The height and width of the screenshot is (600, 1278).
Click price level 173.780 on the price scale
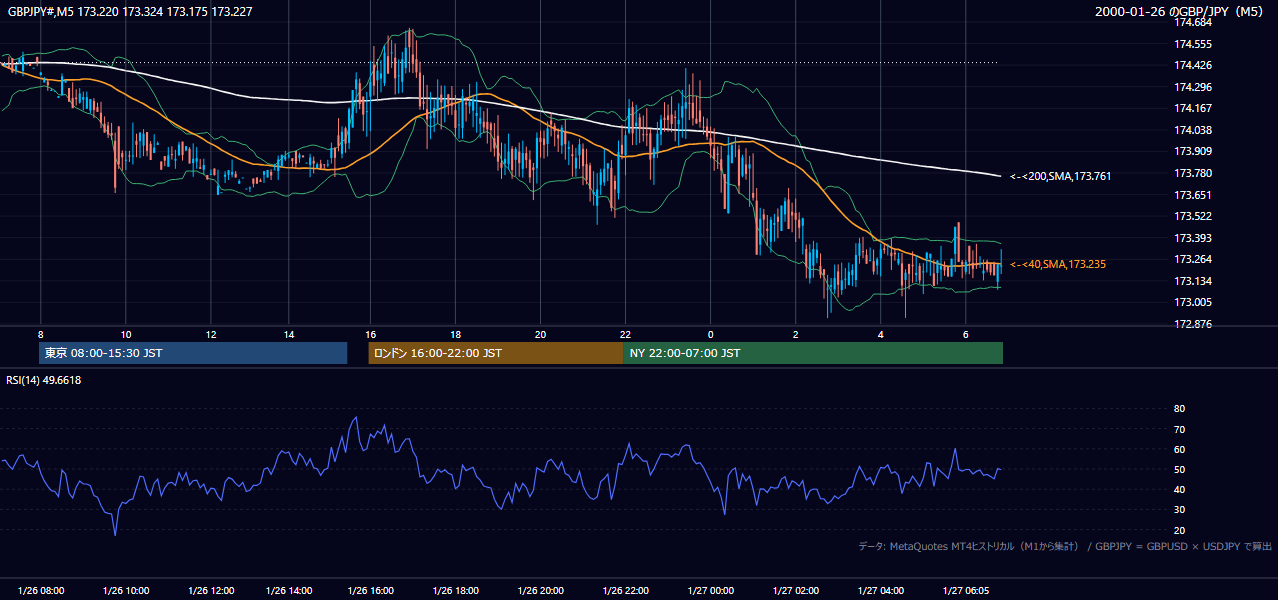[1193, 173]
